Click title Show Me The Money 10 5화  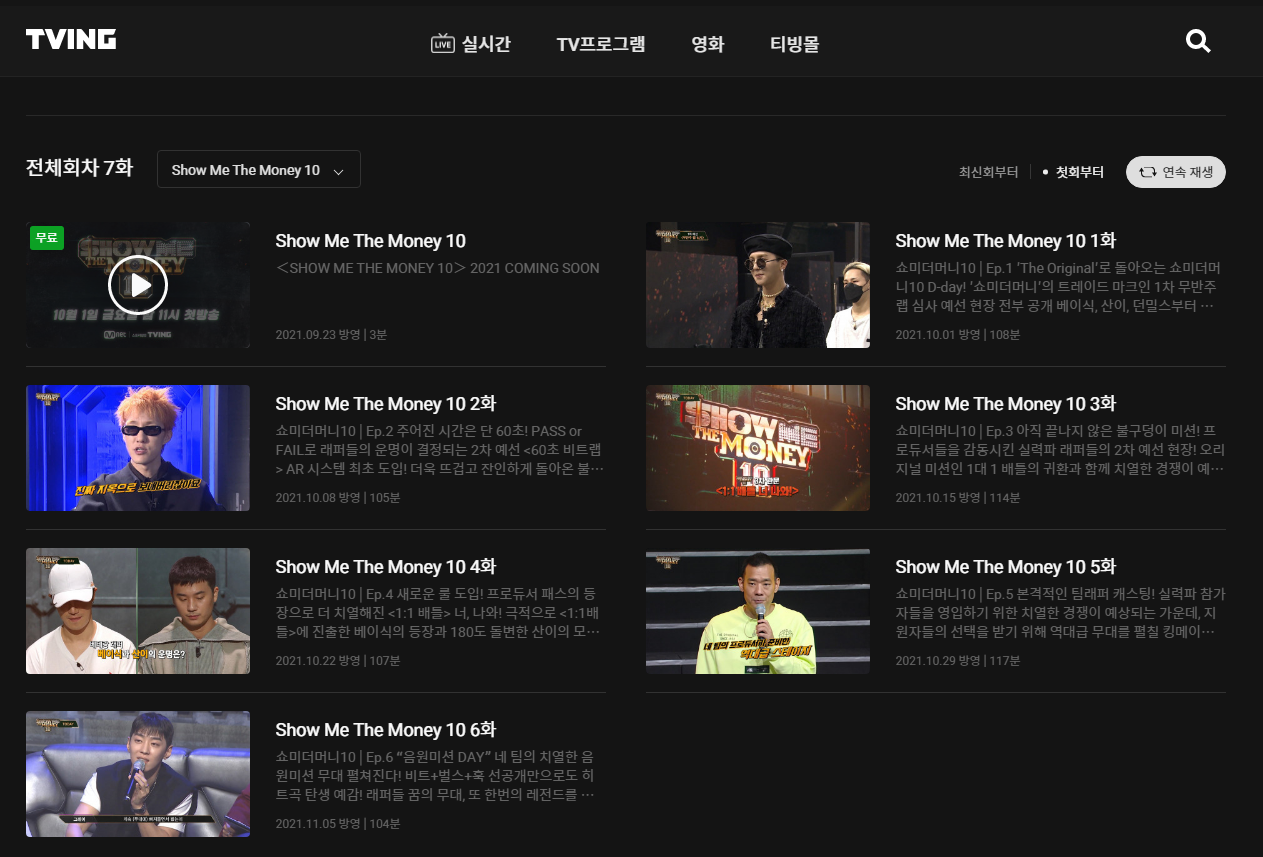pos(1006,567)
